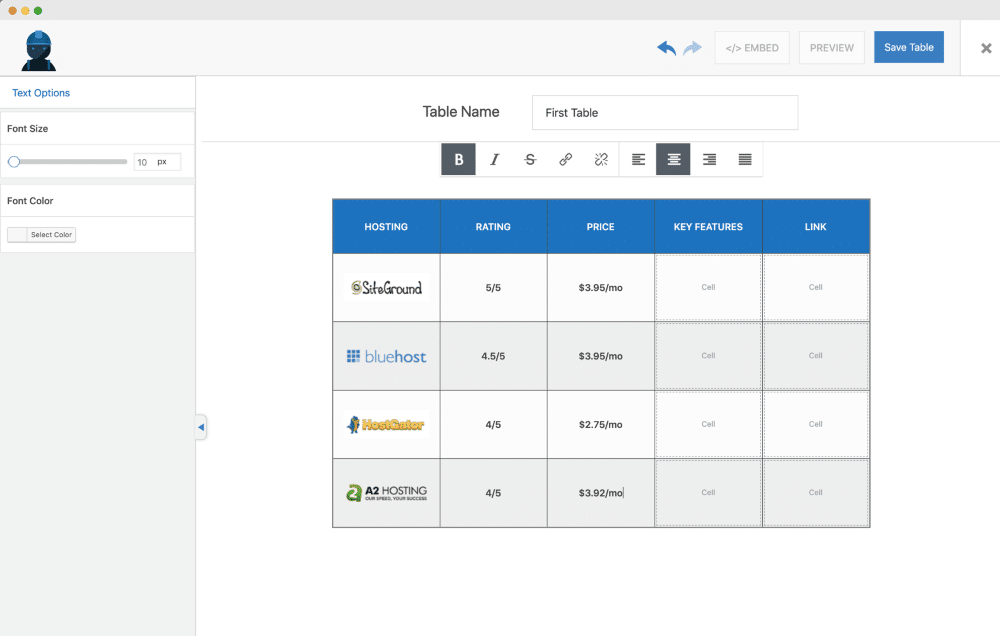Open the Select Color picker

pos(42,235)
